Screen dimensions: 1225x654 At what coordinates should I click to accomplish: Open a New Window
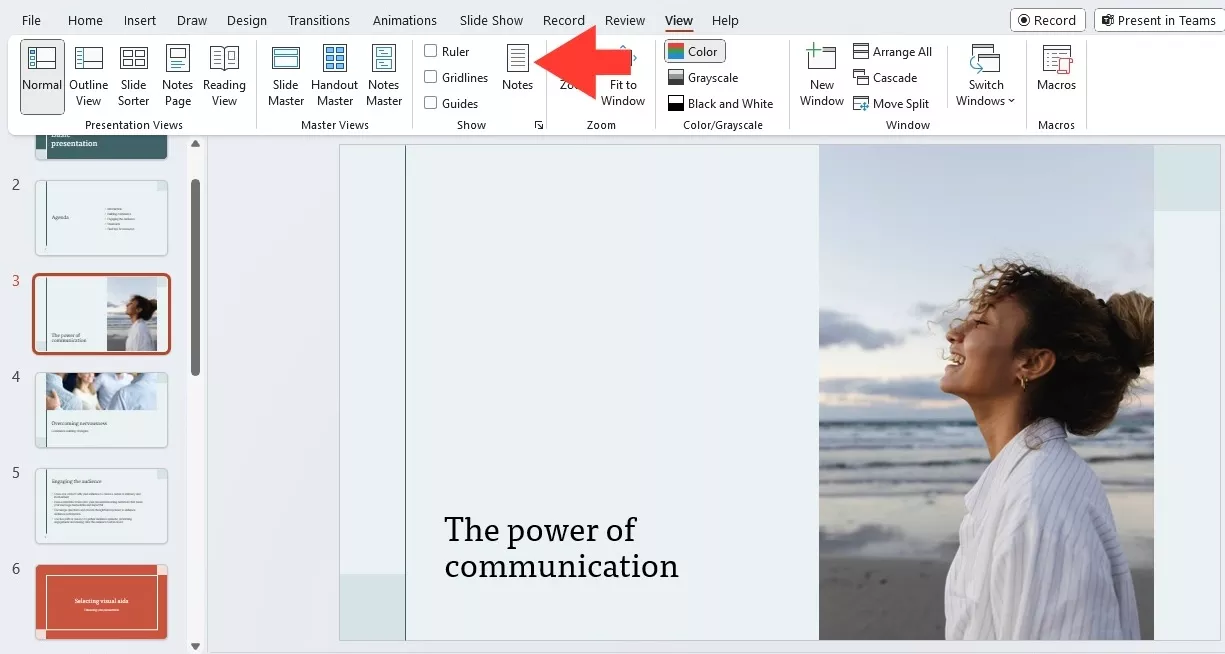822,75
